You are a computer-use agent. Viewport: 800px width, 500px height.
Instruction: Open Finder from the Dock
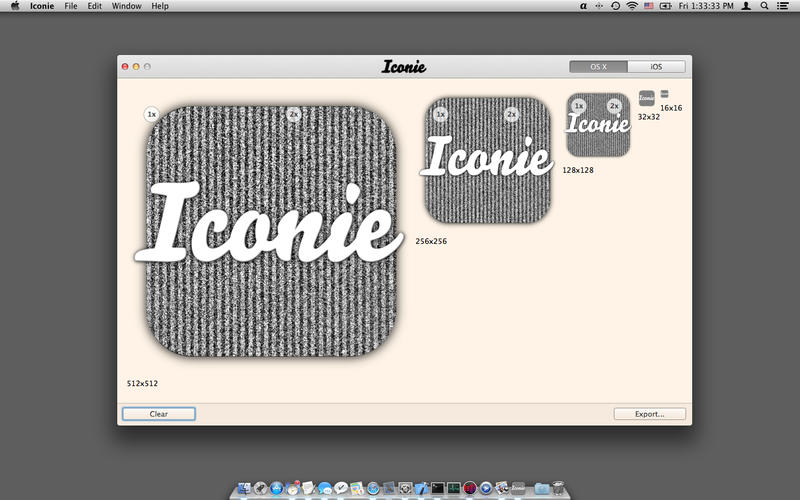[244, 488]
